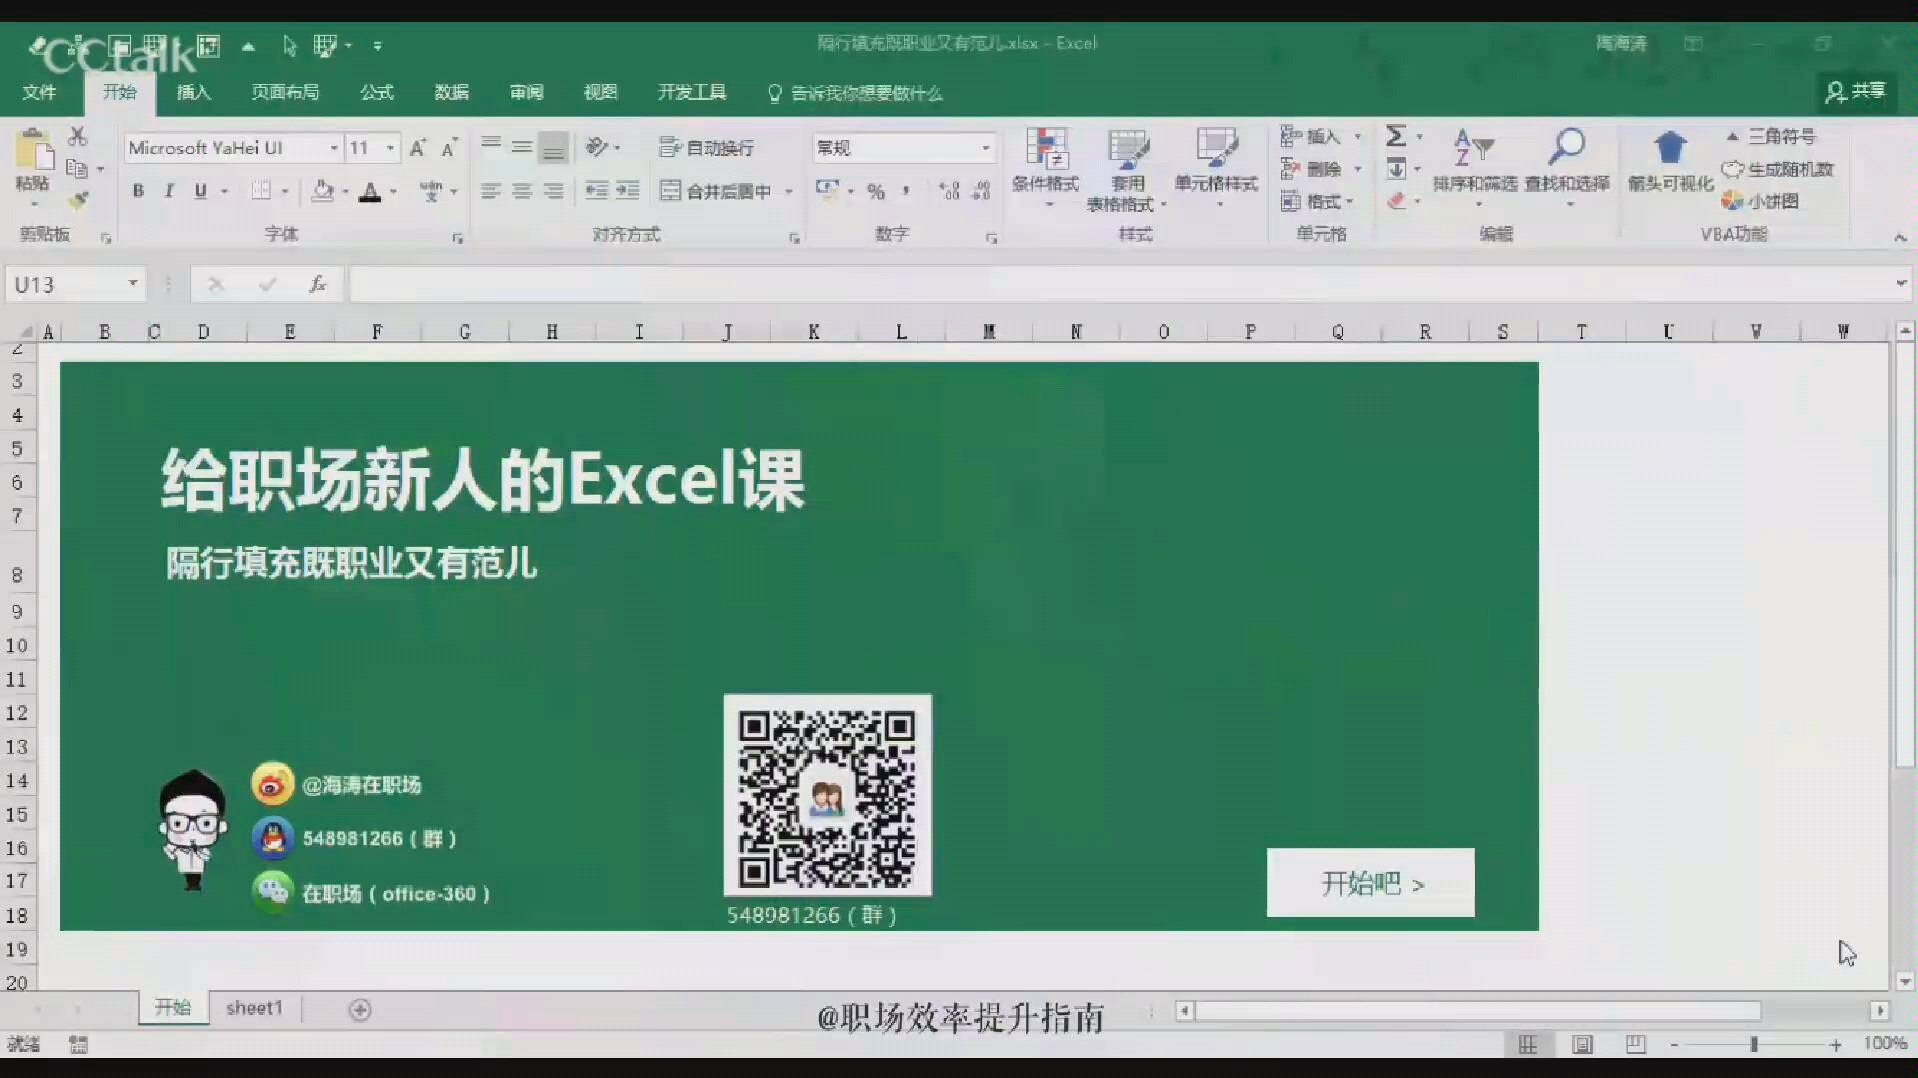Viewport: 1918px width, 1078px height.
Task: Decrease font size with the smaller A
Action: (x=449, y=148)
